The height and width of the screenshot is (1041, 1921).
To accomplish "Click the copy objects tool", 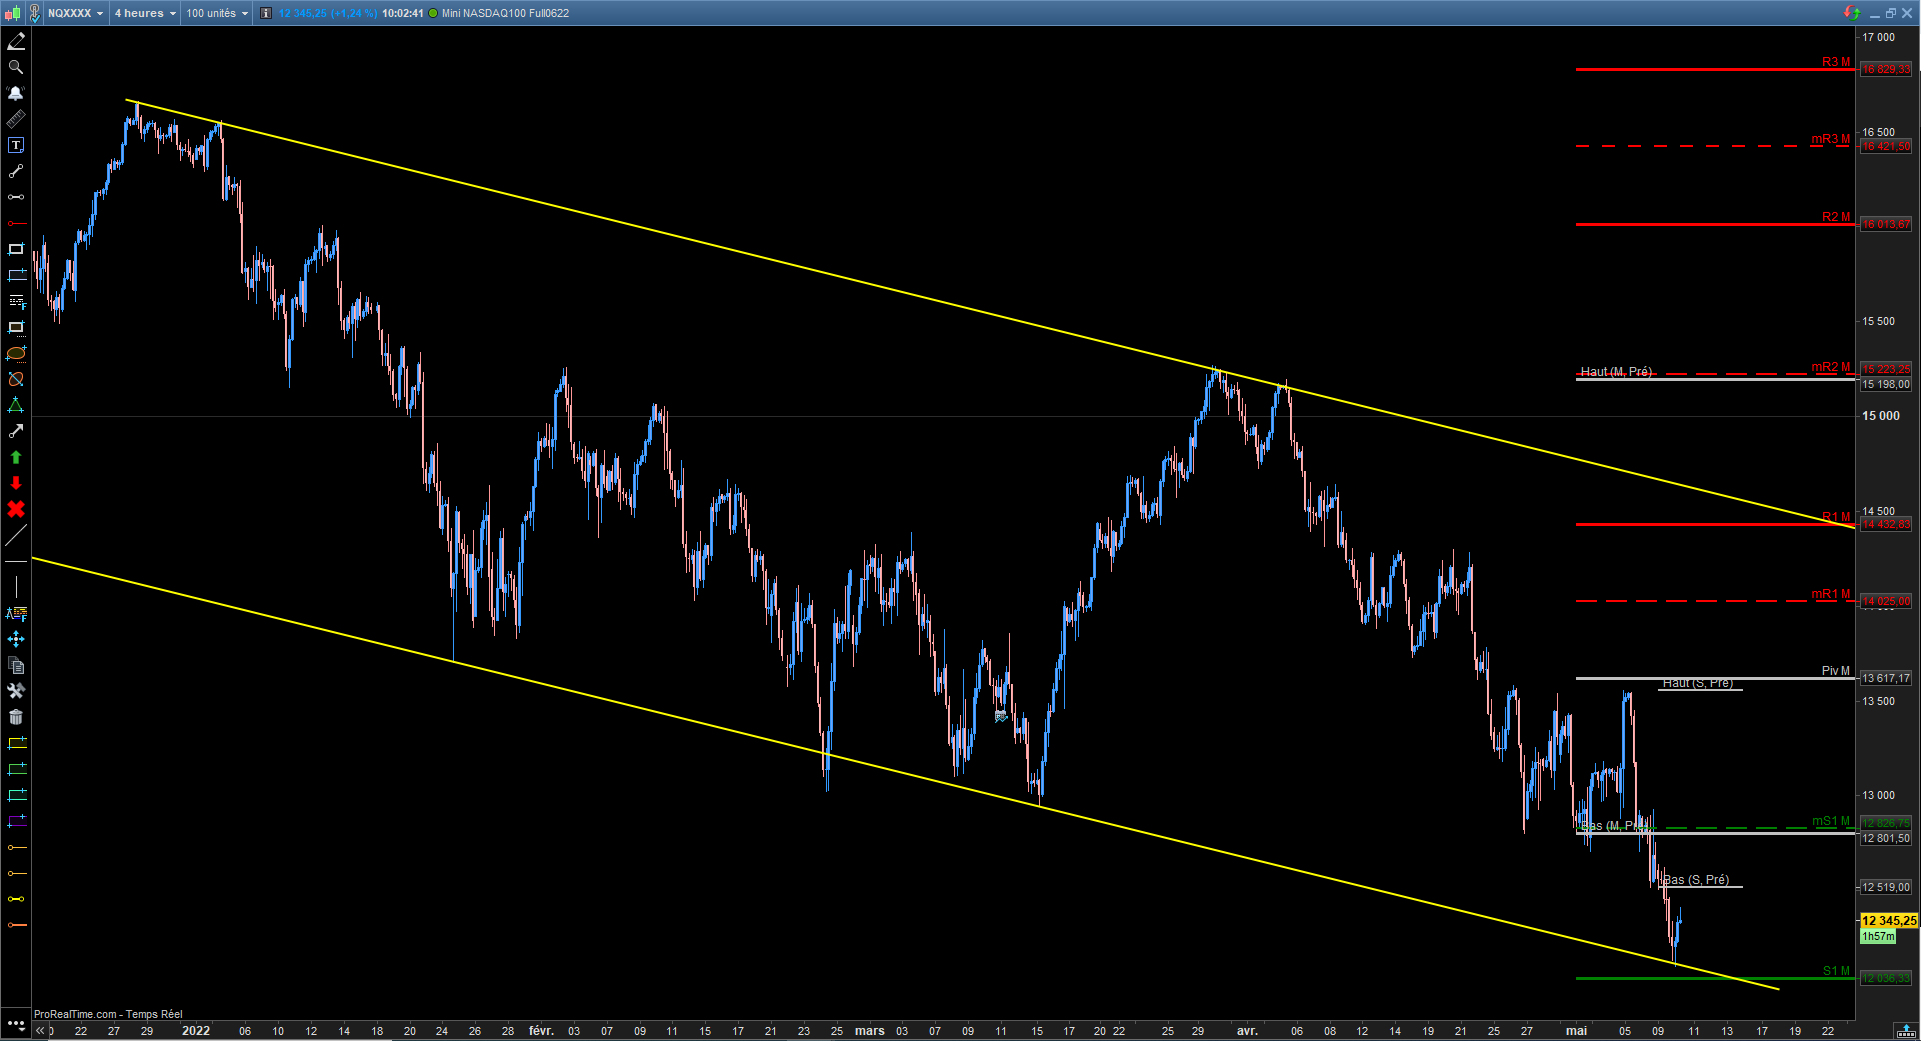I will (x=16, y=665).
